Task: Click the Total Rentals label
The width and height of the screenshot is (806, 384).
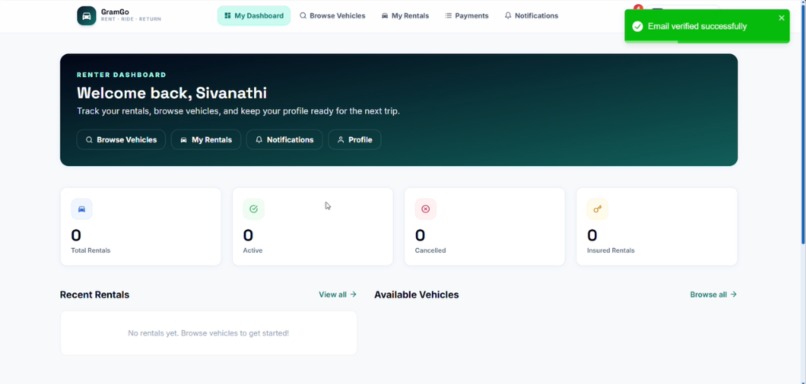Action: (x=90, y=250)
